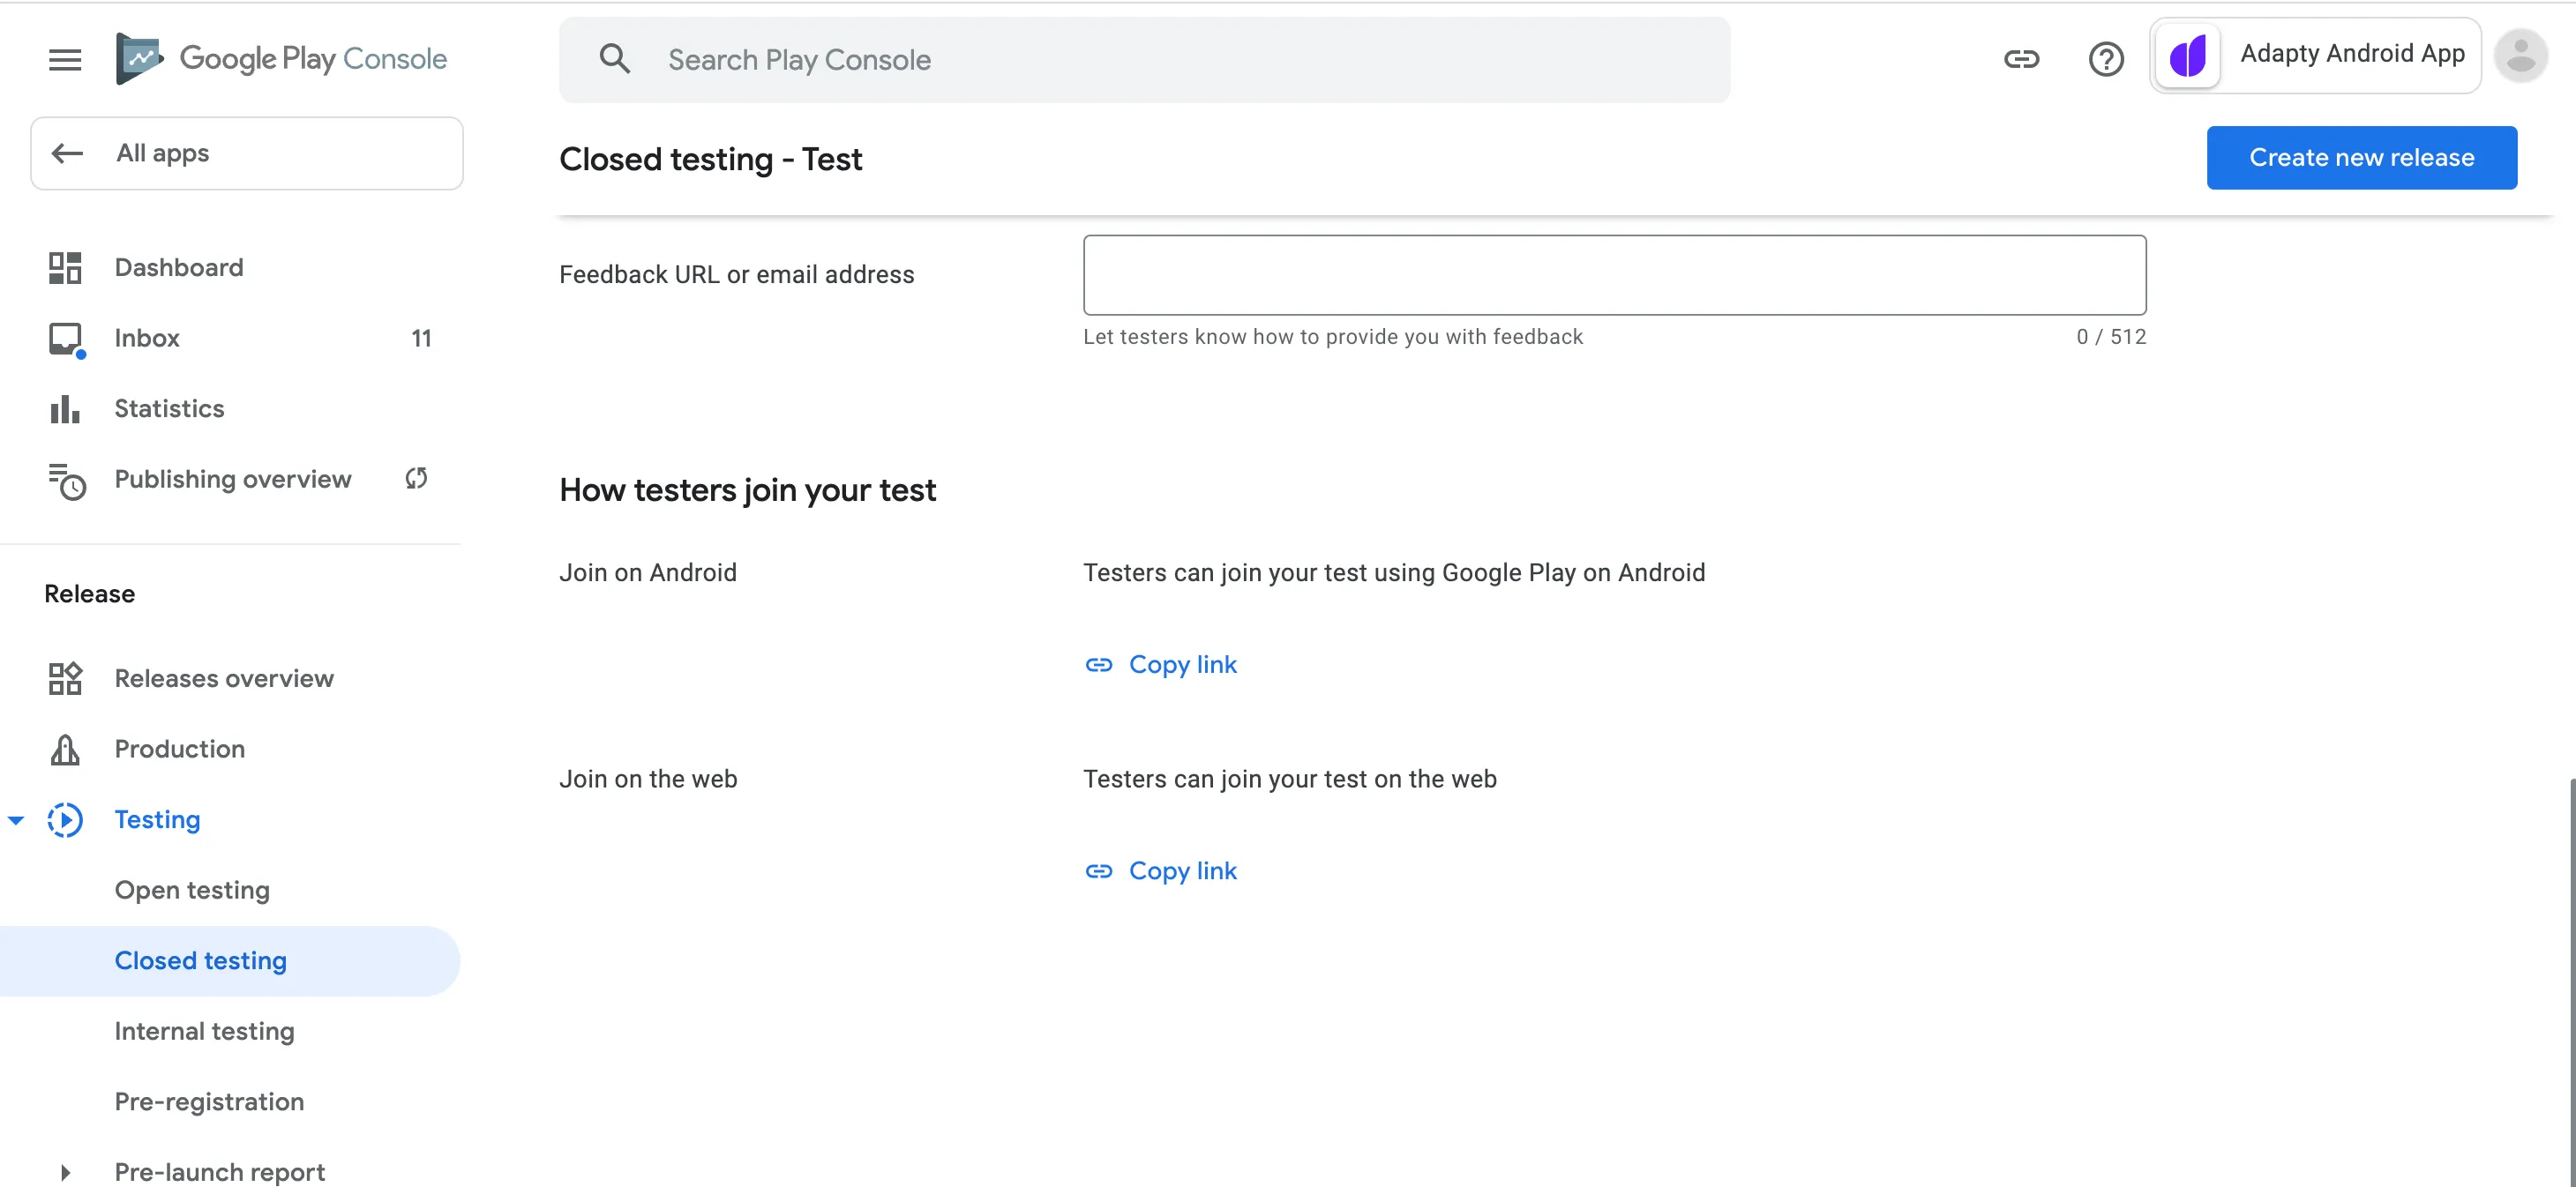Collapse the Testing section arrow
This screenshot has height=1187, width=2576.
click(x=16, y=820)
